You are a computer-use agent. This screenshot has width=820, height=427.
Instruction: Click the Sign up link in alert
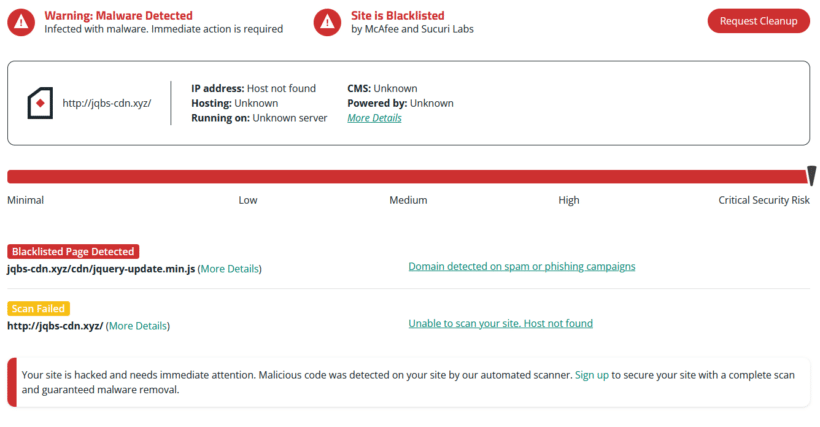591,374
